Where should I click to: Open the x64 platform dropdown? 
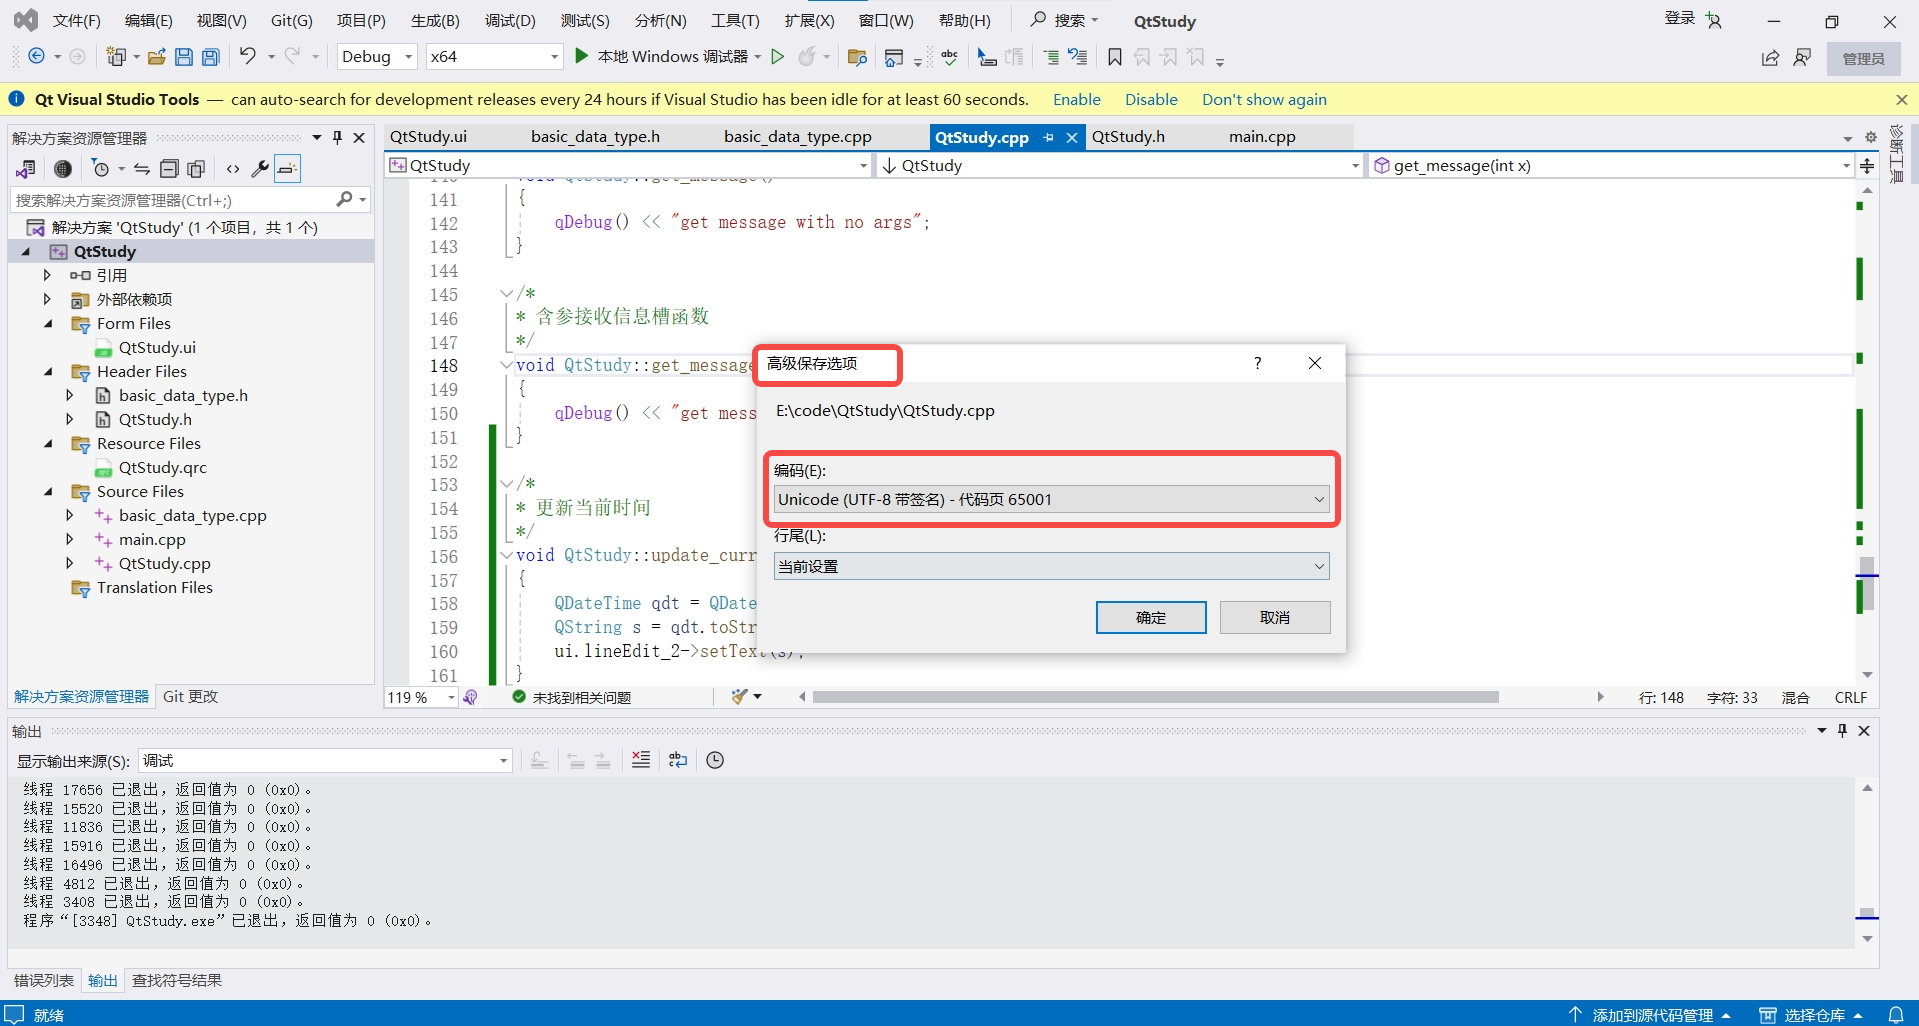(x=494, y=57)
